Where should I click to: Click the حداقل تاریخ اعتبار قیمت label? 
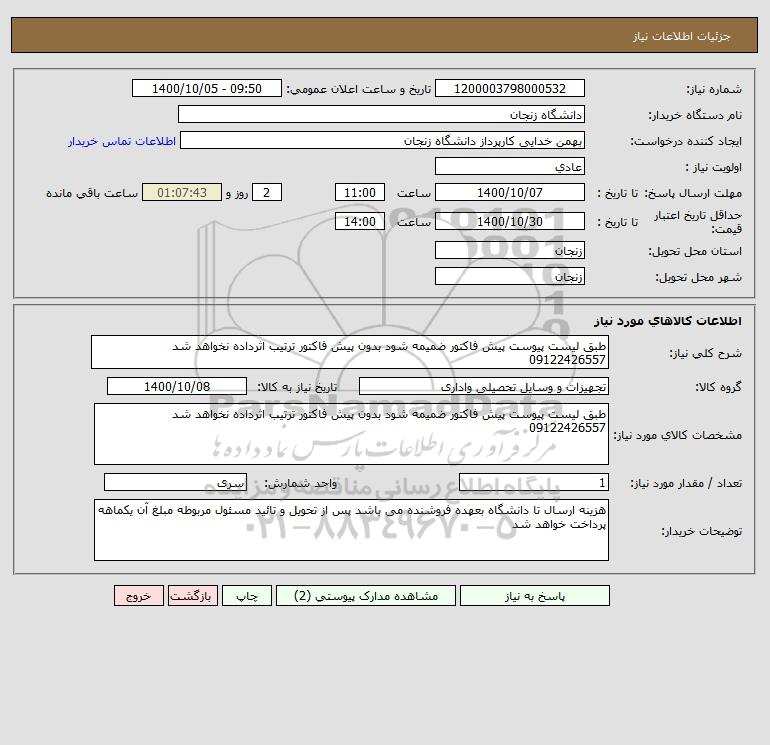698,222
